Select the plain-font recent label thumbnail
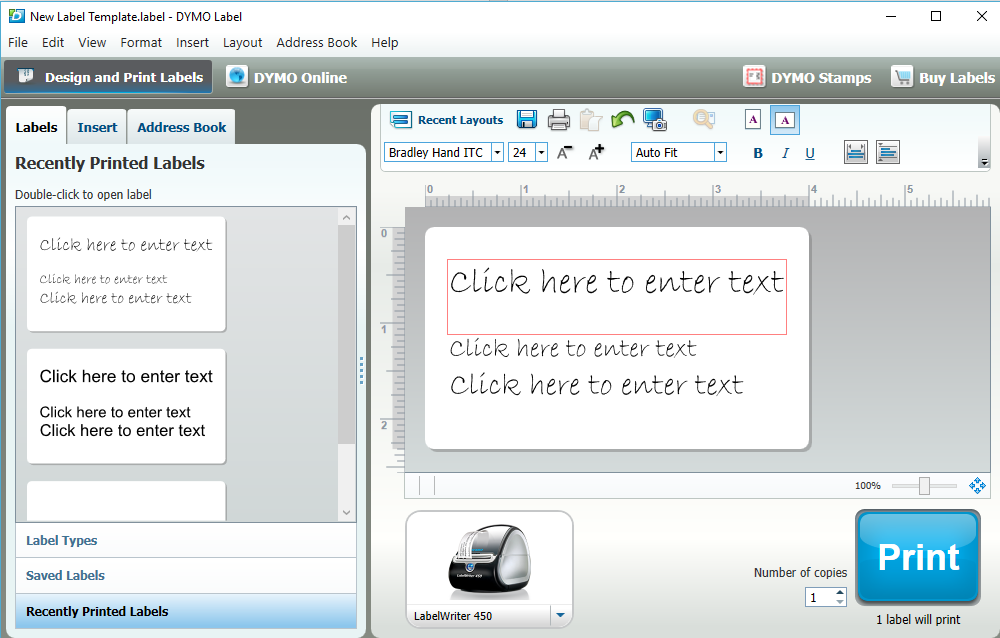This screenshot has height=638, width=1000. click(x=126, y=406)
